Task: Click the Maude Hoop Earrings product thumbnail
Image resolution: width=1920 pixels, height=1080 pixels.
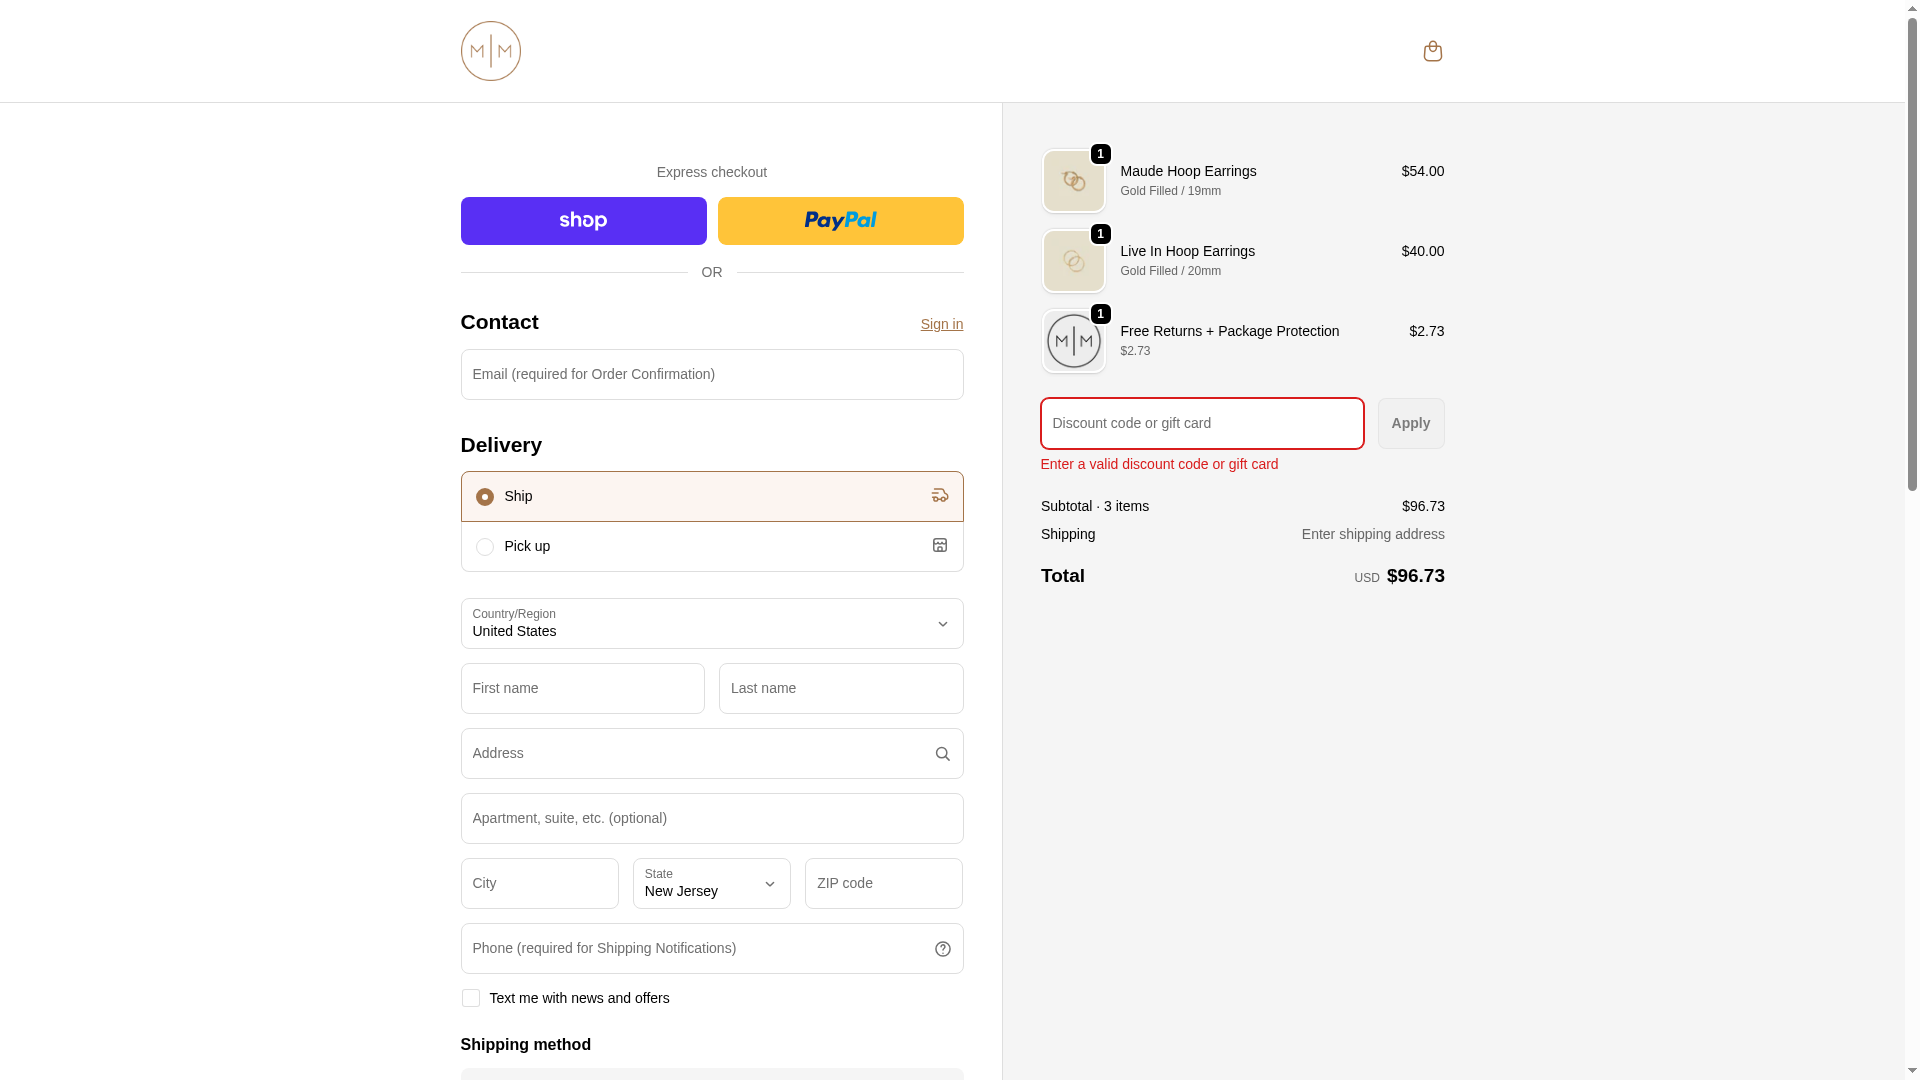Action: click(x=1073, y=181)
